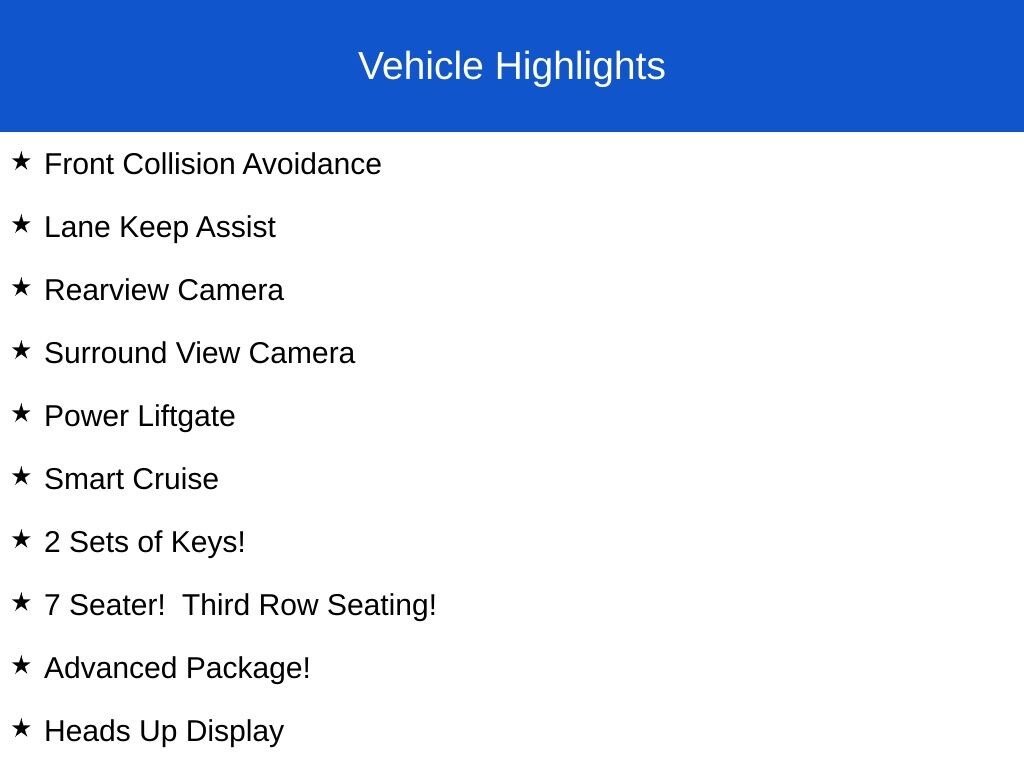Click the star icon next to Advanced Package
This screenshot has height=768, width=1024.
pos(21,665)
